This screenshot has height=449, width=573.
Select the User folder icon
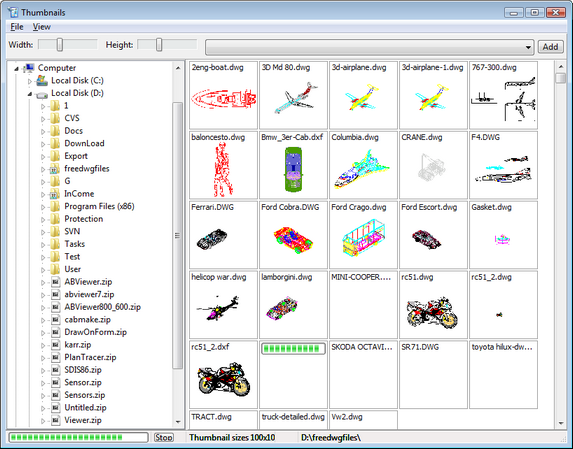point(55,269)
